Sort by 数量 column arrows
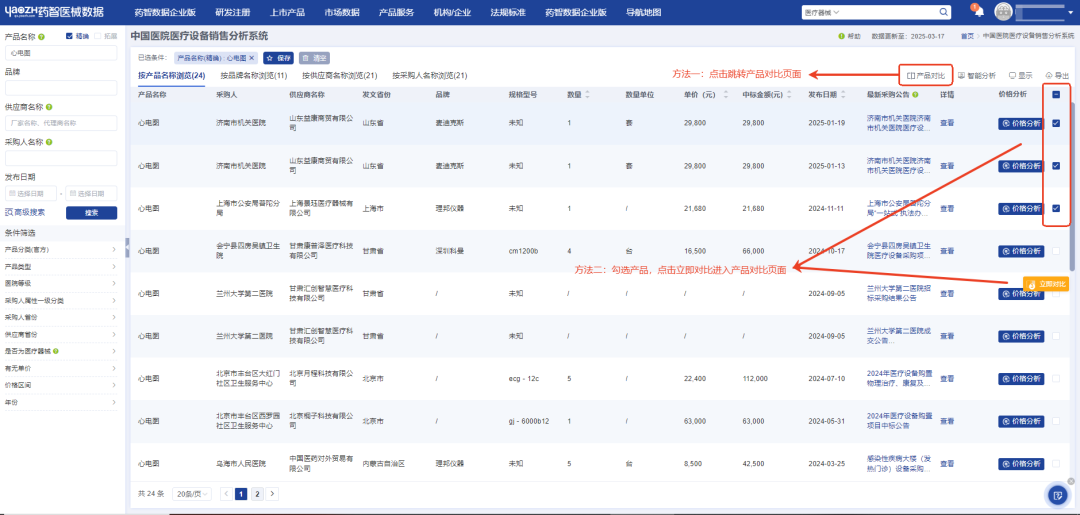 point(587,94)
